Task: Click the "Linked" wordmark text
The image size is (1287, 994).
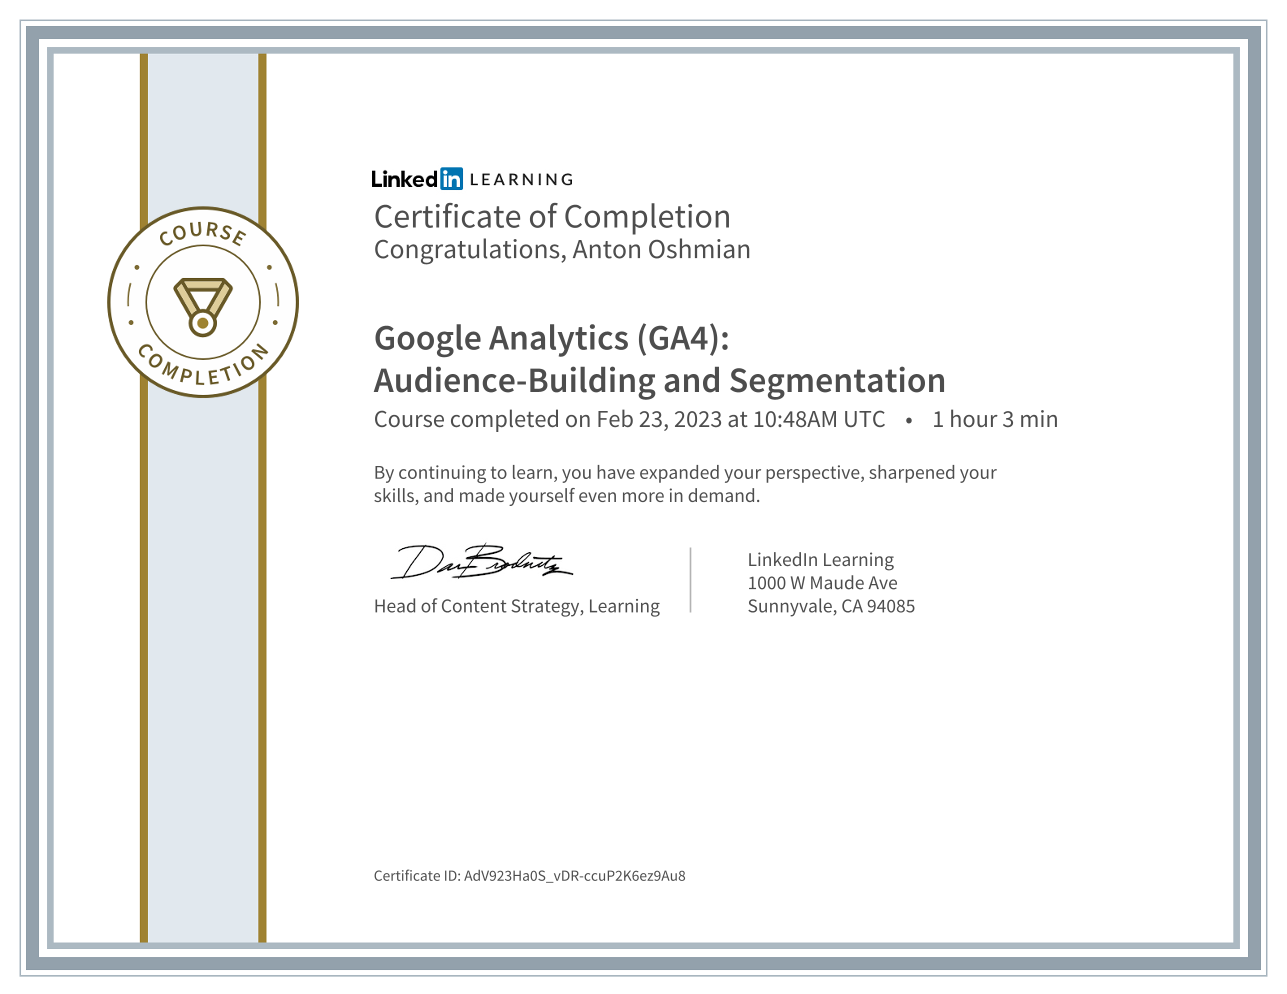Action: (404, 179)
